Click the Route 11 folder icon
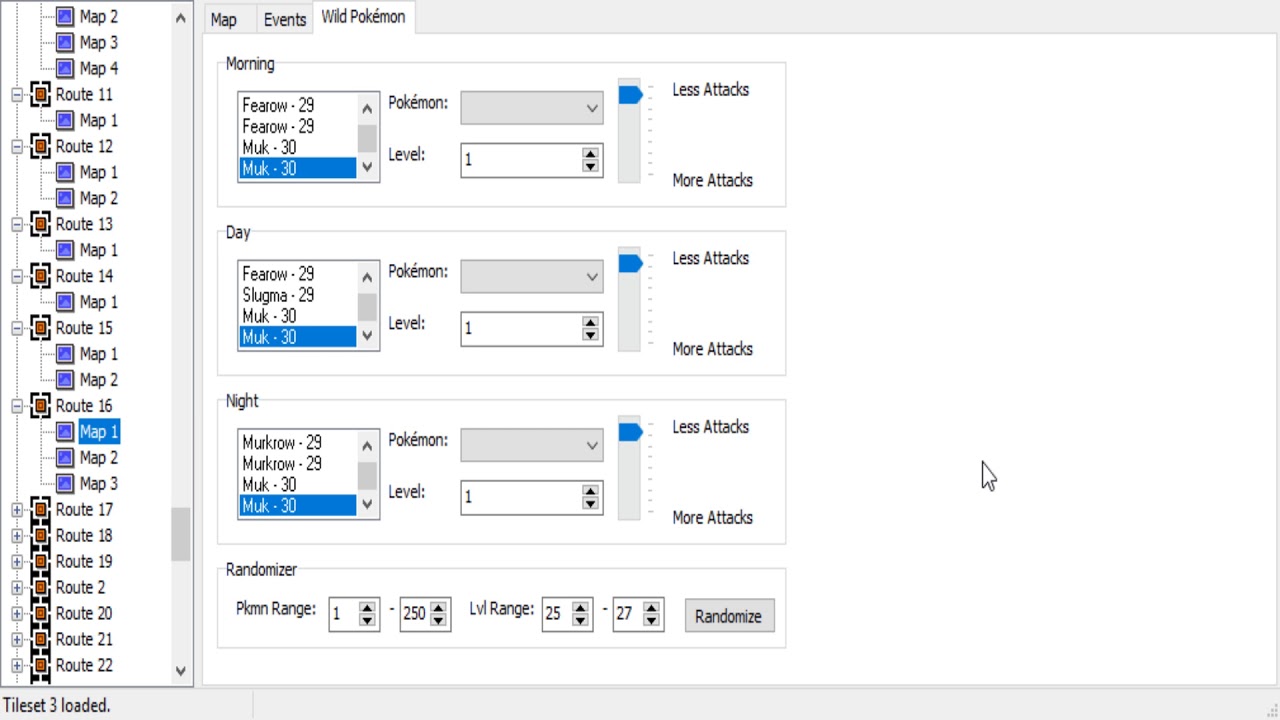 pyautogui.click(x=41, y=95)
